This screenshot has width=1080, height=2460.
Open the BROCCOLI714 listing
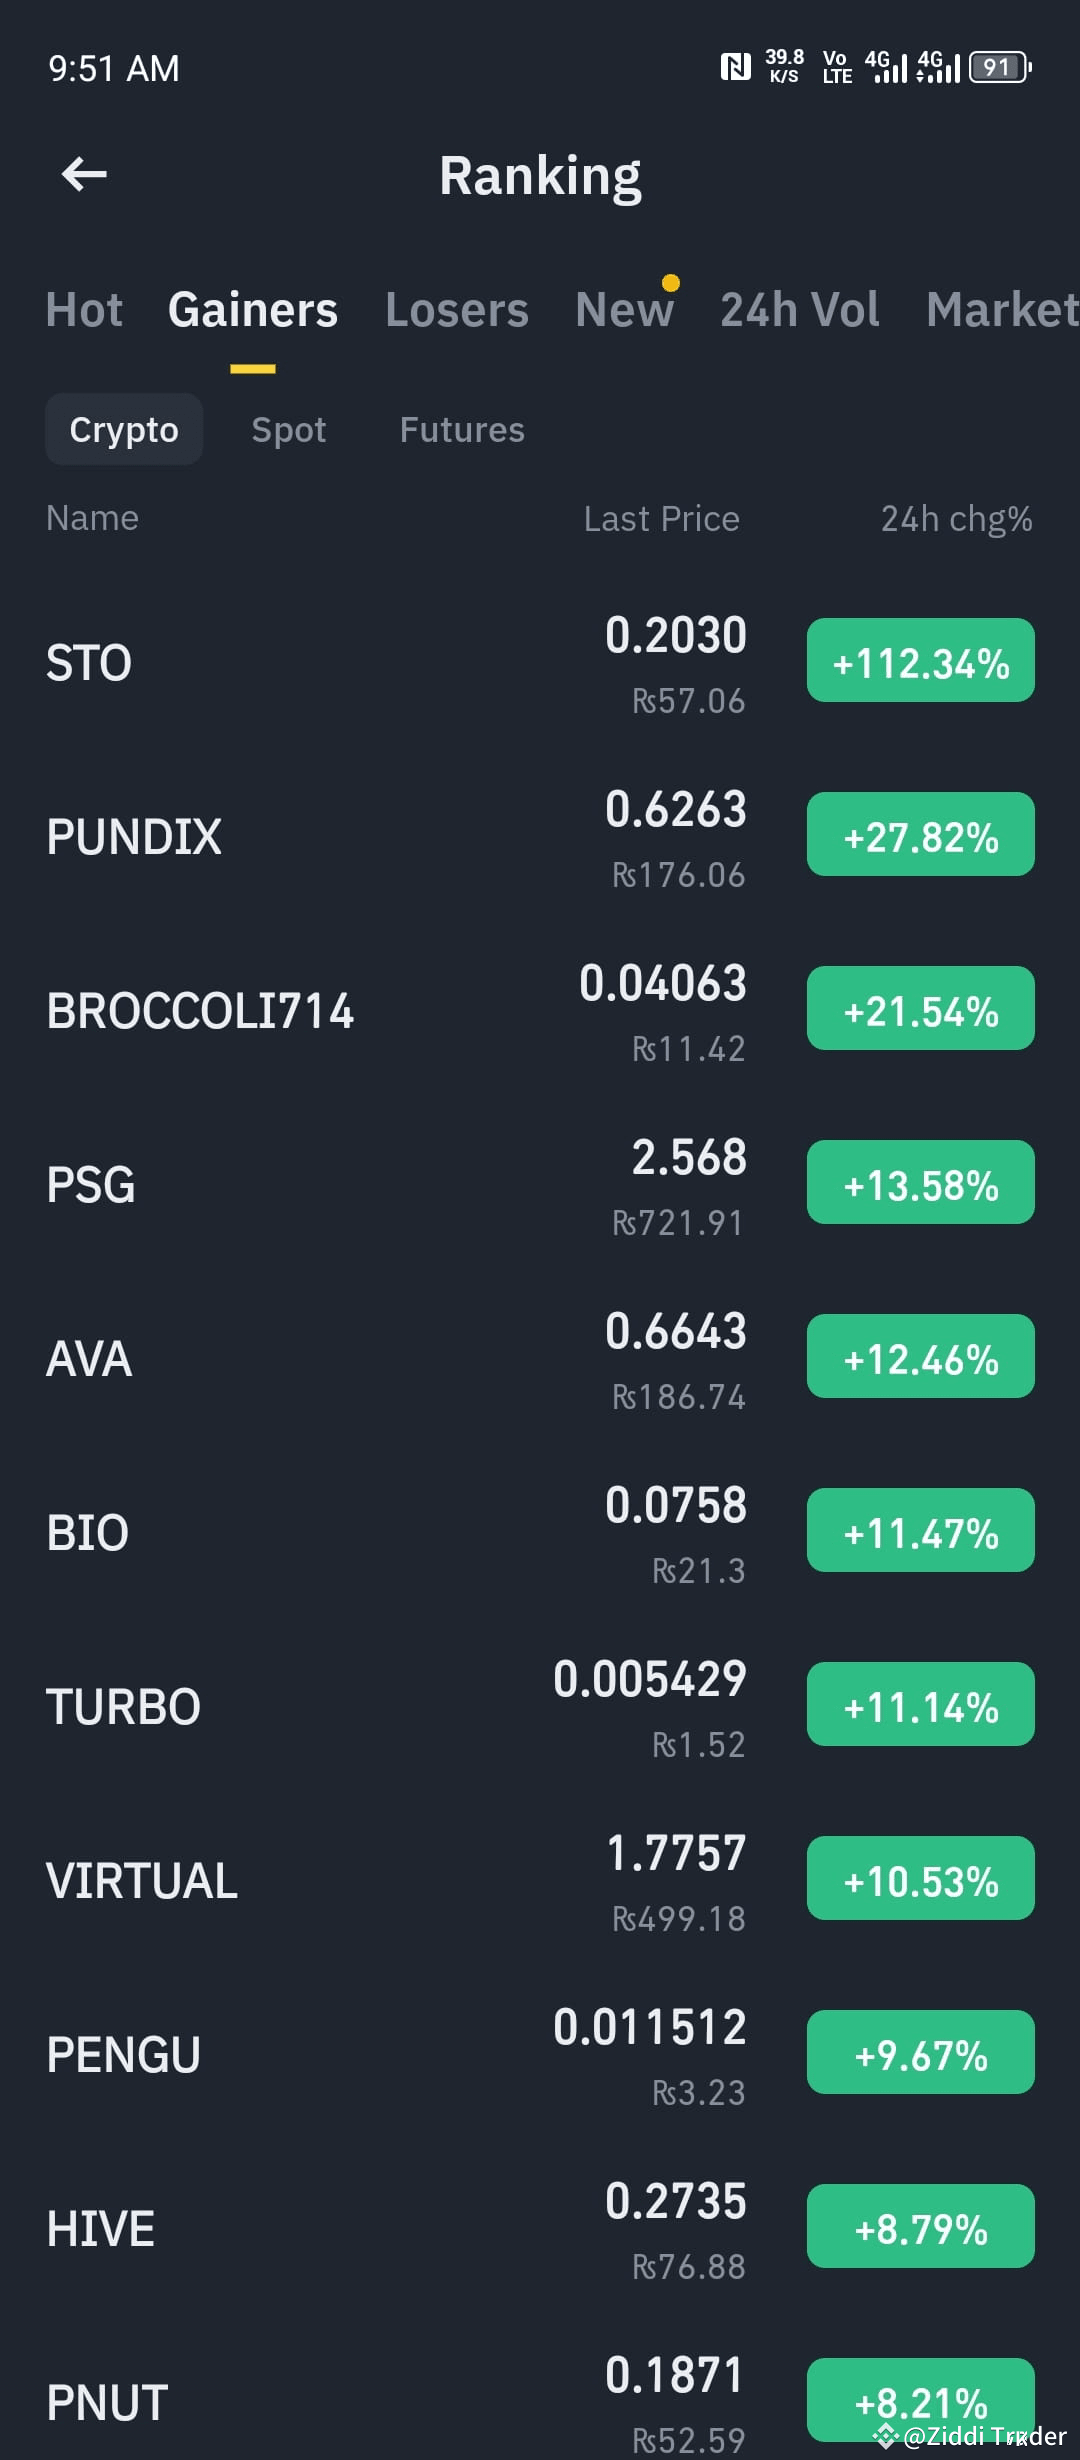point(540,1011)
